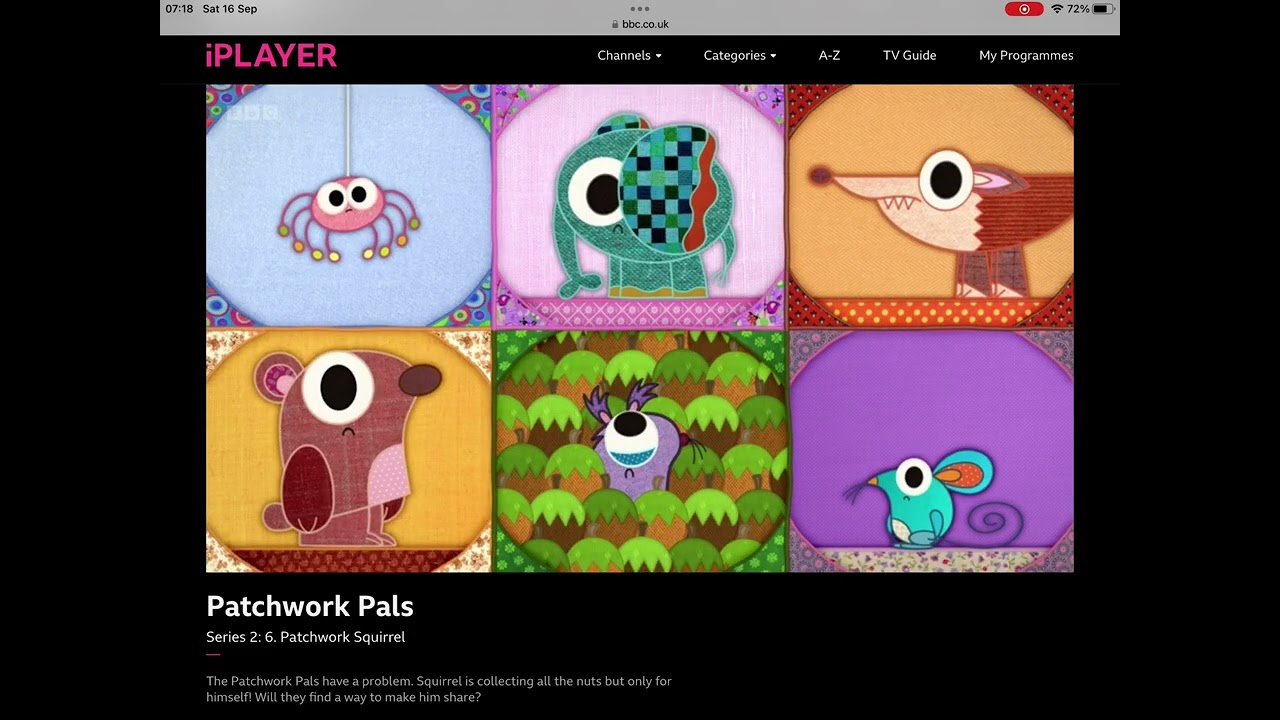Tap the Wi-Fi status icon
The width and height of the screenshot is (1280, 720).
[1057, 9]
